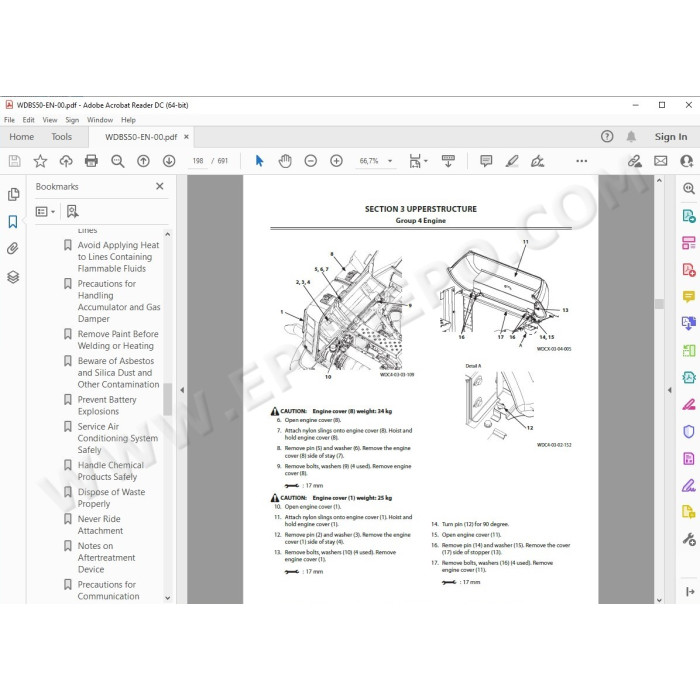This screenshot has width=700, height=700.
Task: Open notifications bell icon
Action: (x=631, y=137)
